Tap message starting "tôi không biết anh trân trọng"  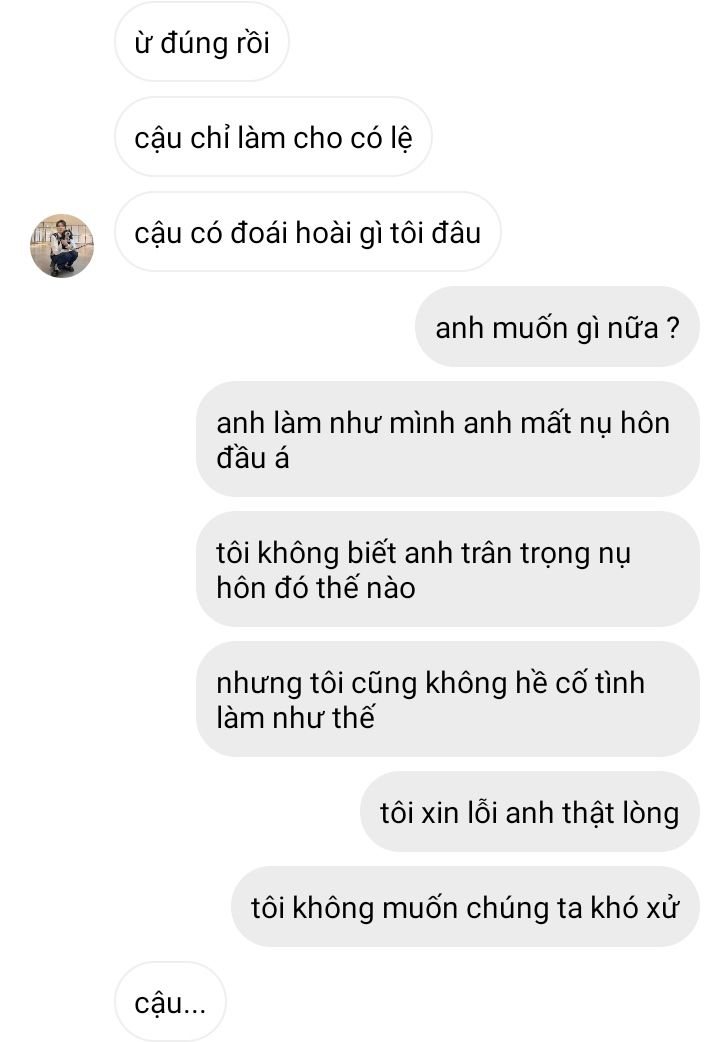coord(447,570)
